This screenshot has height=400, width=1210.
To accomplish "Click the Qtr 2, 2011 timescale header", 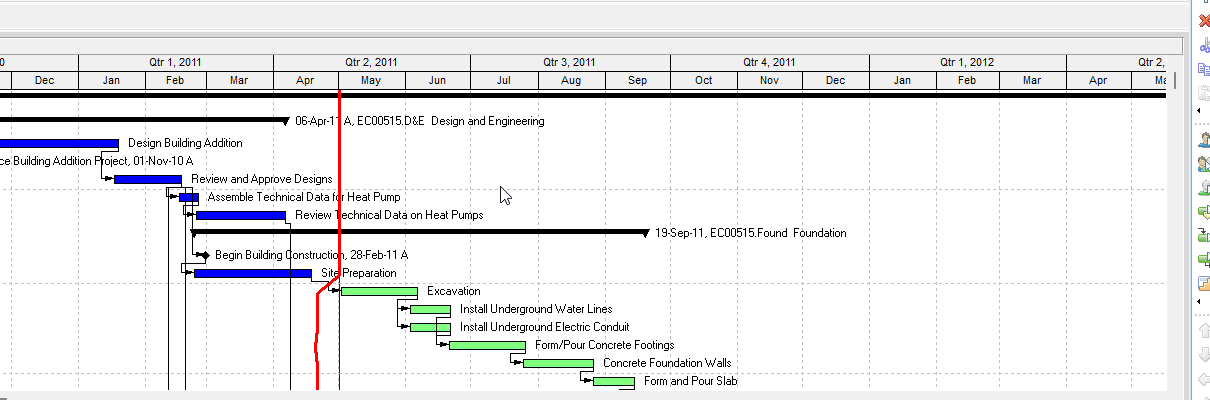I will coord(372,62).
